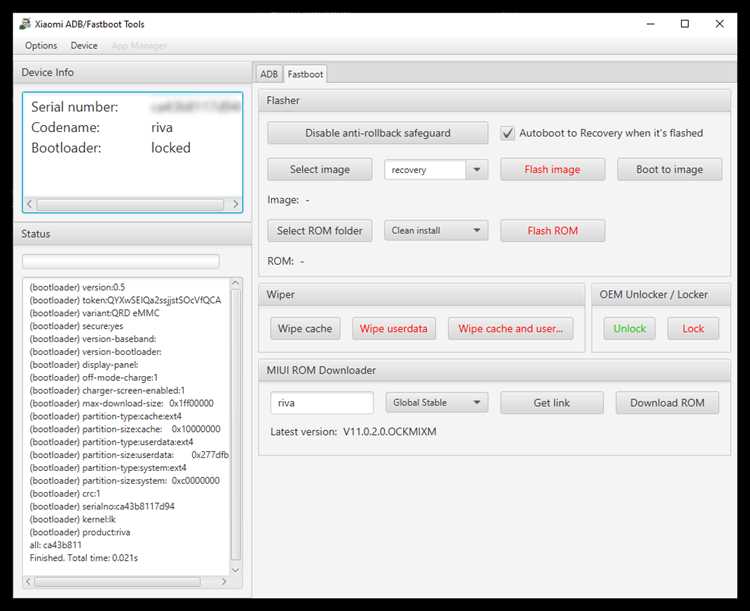Click Disable anti-rollback safeguard button

coord(377,133)
